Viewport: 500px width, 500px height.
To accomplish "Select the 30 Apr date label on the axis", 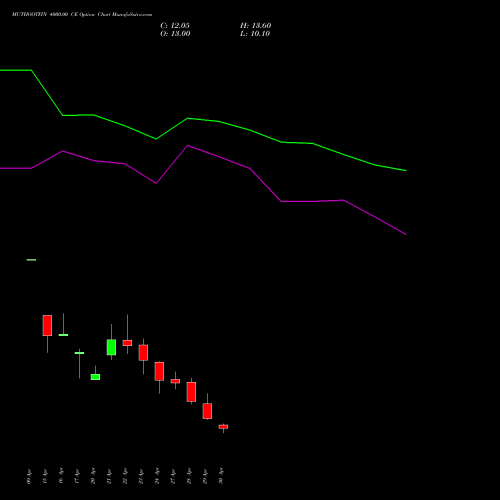I will click(x=221, y=476).
